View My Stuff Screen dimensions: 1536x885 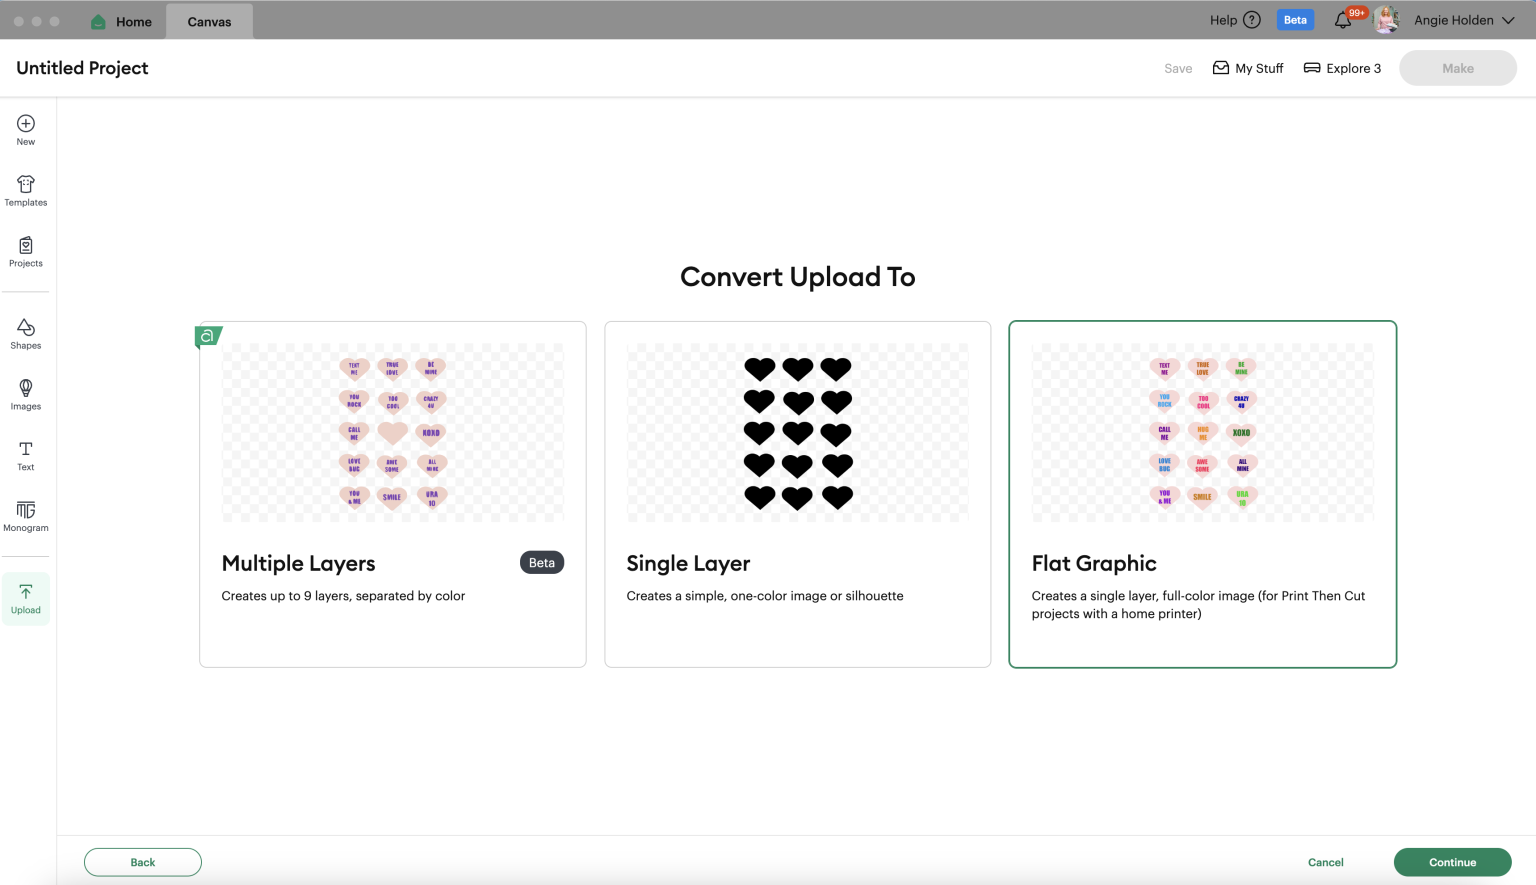click(x=1247, y=68)
